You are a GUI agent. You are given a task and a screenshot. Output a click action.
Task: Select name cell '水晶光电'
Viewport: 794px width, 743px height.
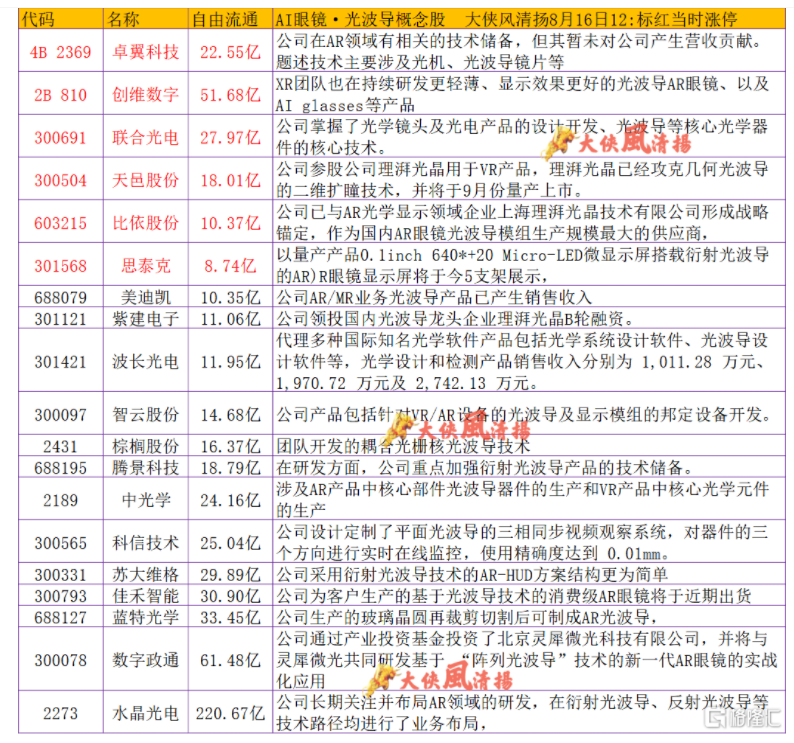(146, 713)
